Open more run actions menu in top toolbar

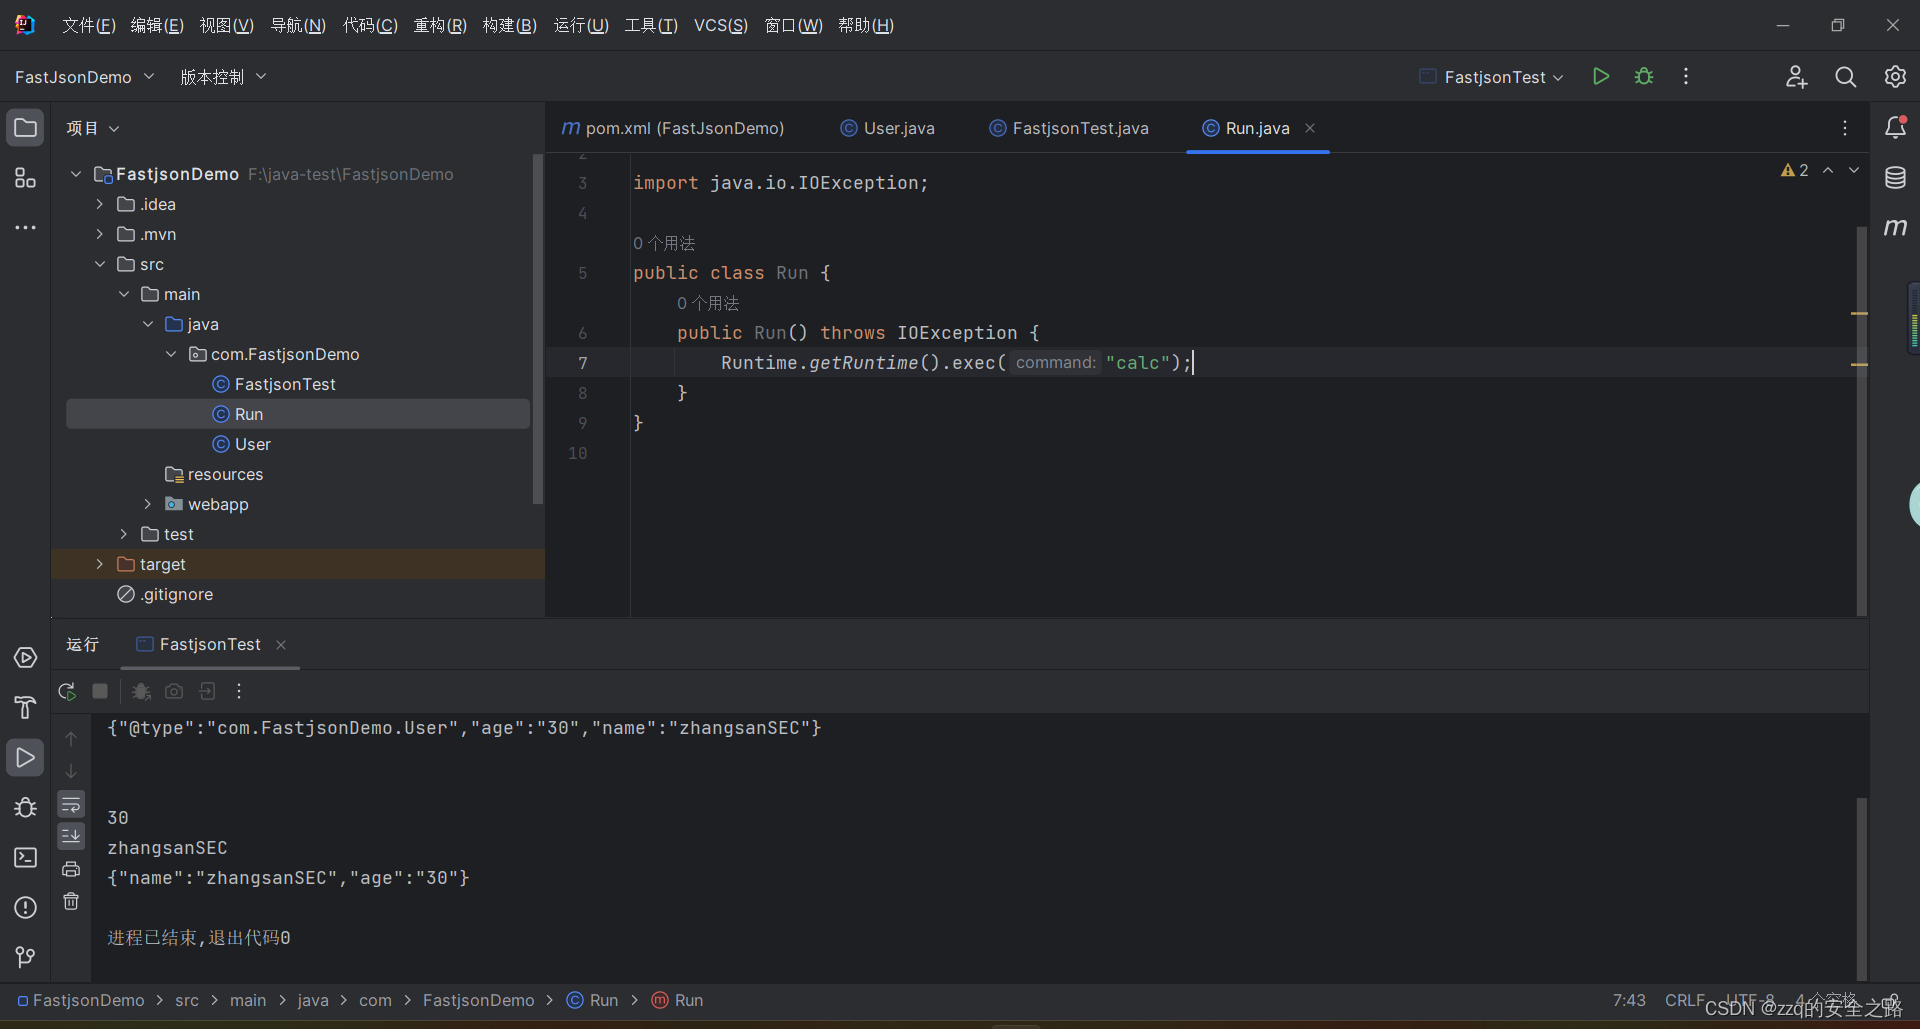click(1686, 76)
